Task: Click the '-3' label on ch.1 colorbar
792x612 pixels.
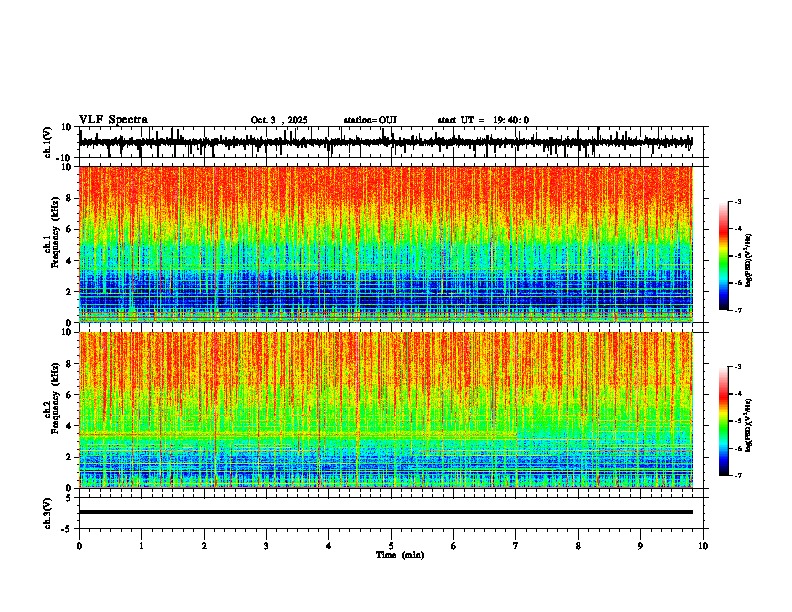Action: point(737,202)
